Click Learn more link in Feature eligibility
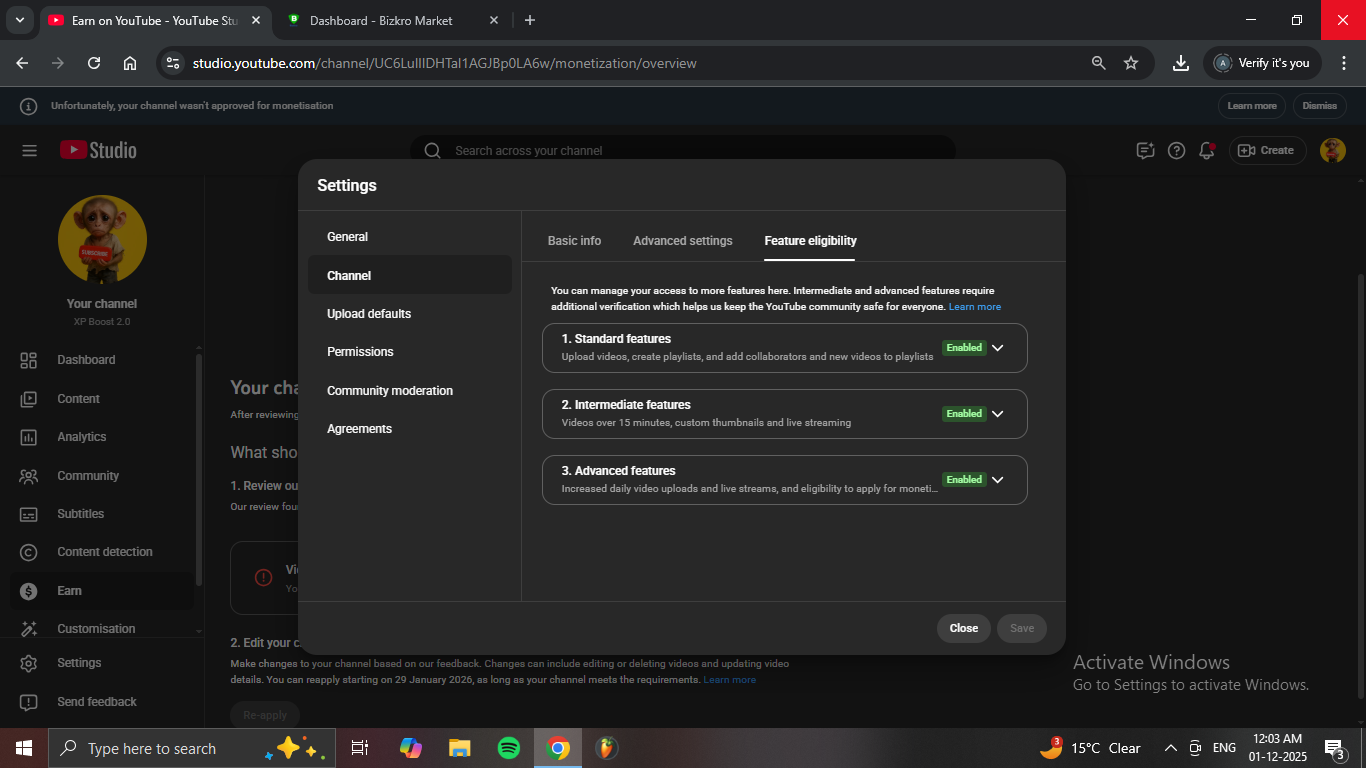This screenshot has height=768, width=1366. pos(974,307)
